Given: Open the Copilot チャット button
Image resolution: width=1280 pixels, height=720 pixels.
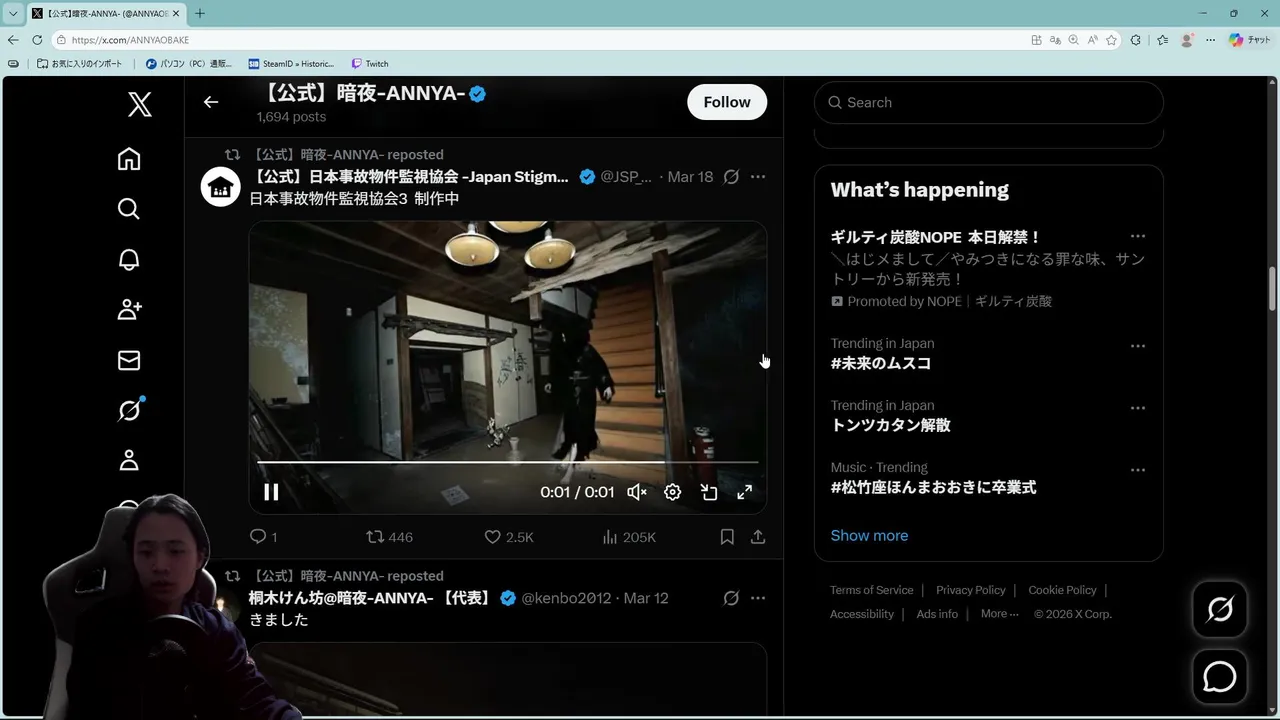Looking at the screenshot, I should tap(1250, 40).
